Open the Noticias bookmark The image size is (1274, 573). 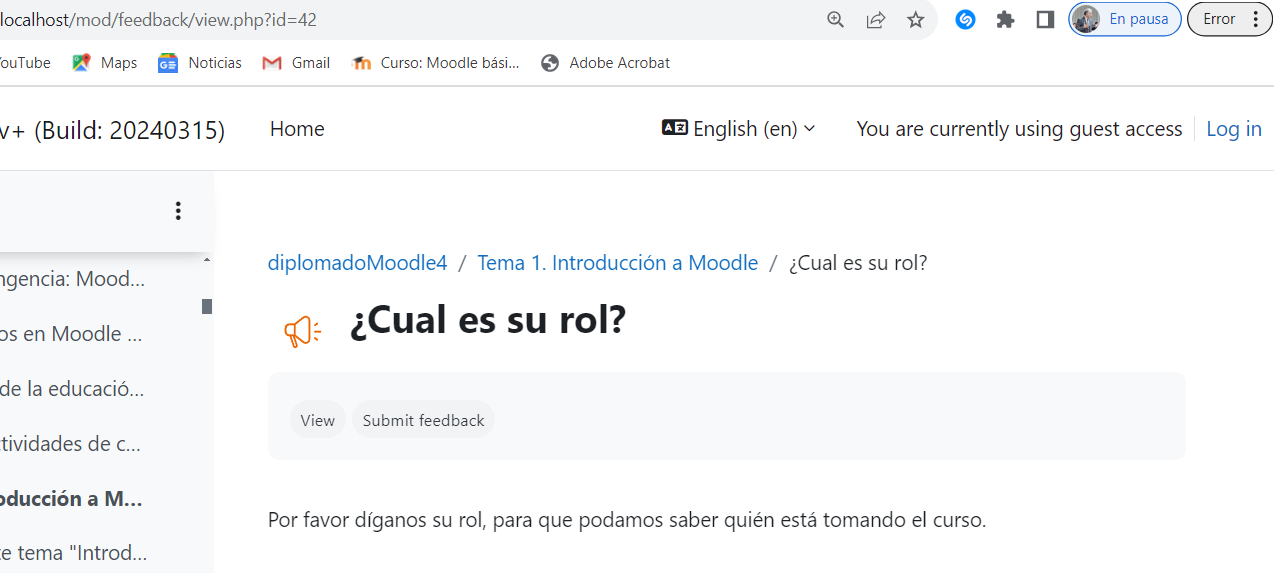click(x=200, y=63)
